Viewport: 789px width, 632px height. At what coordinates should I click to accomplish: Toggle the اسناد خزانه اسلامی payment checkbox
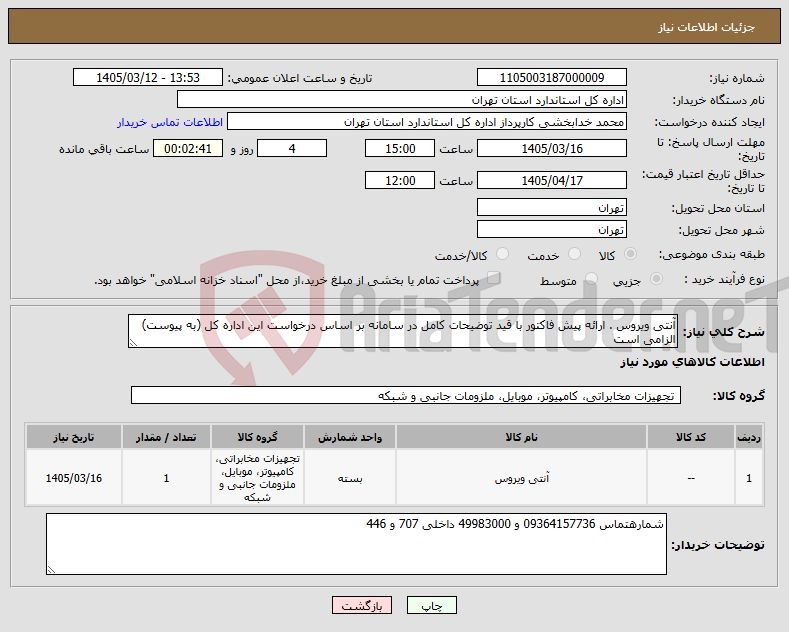click(x=494, y=278)
